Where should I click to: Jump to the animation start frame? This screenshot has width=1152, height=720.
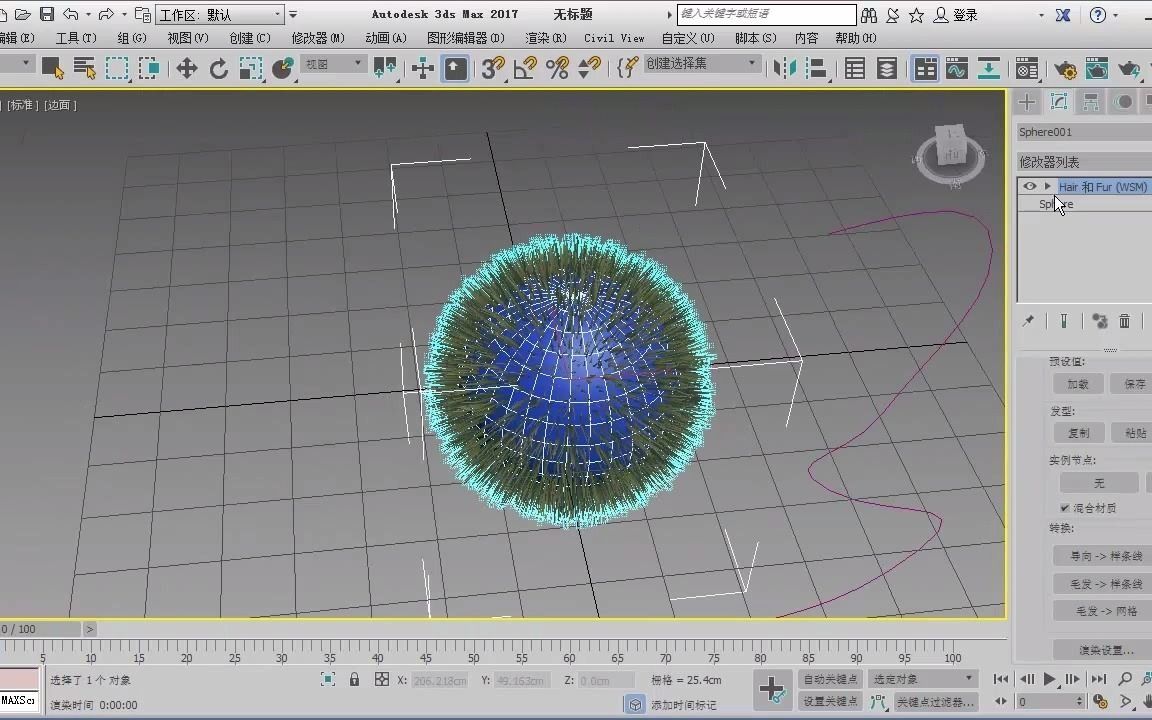(x=1001, y=679)
